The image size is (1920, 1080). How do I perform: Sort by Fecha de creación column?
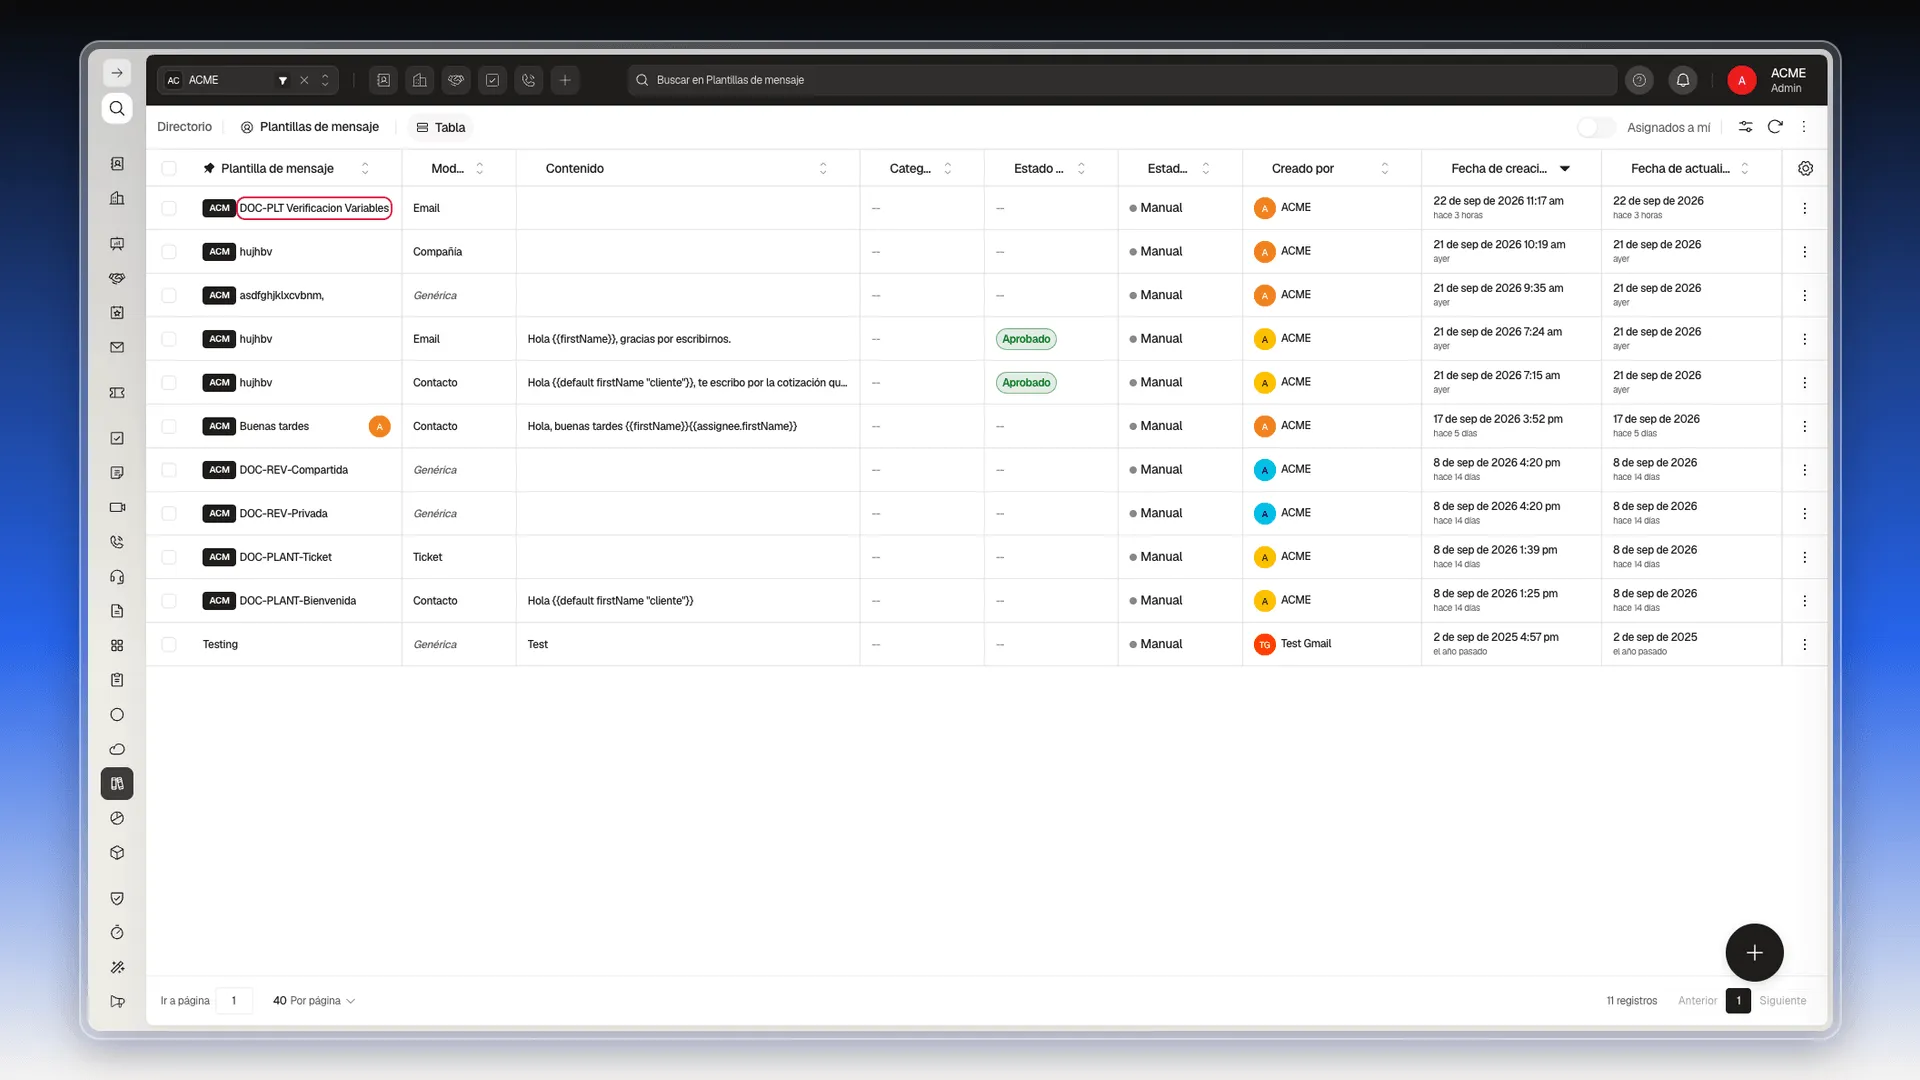click(1510, 168)
